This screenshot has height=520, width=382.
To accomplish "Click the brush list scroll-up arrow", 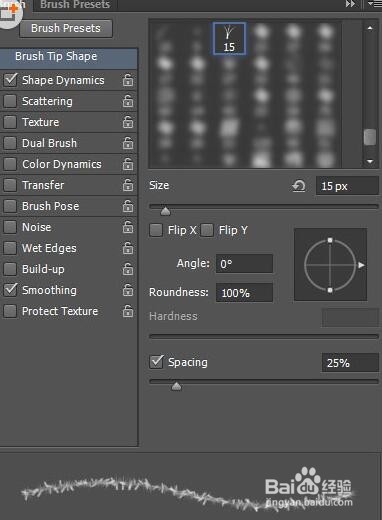I will 370,28.
